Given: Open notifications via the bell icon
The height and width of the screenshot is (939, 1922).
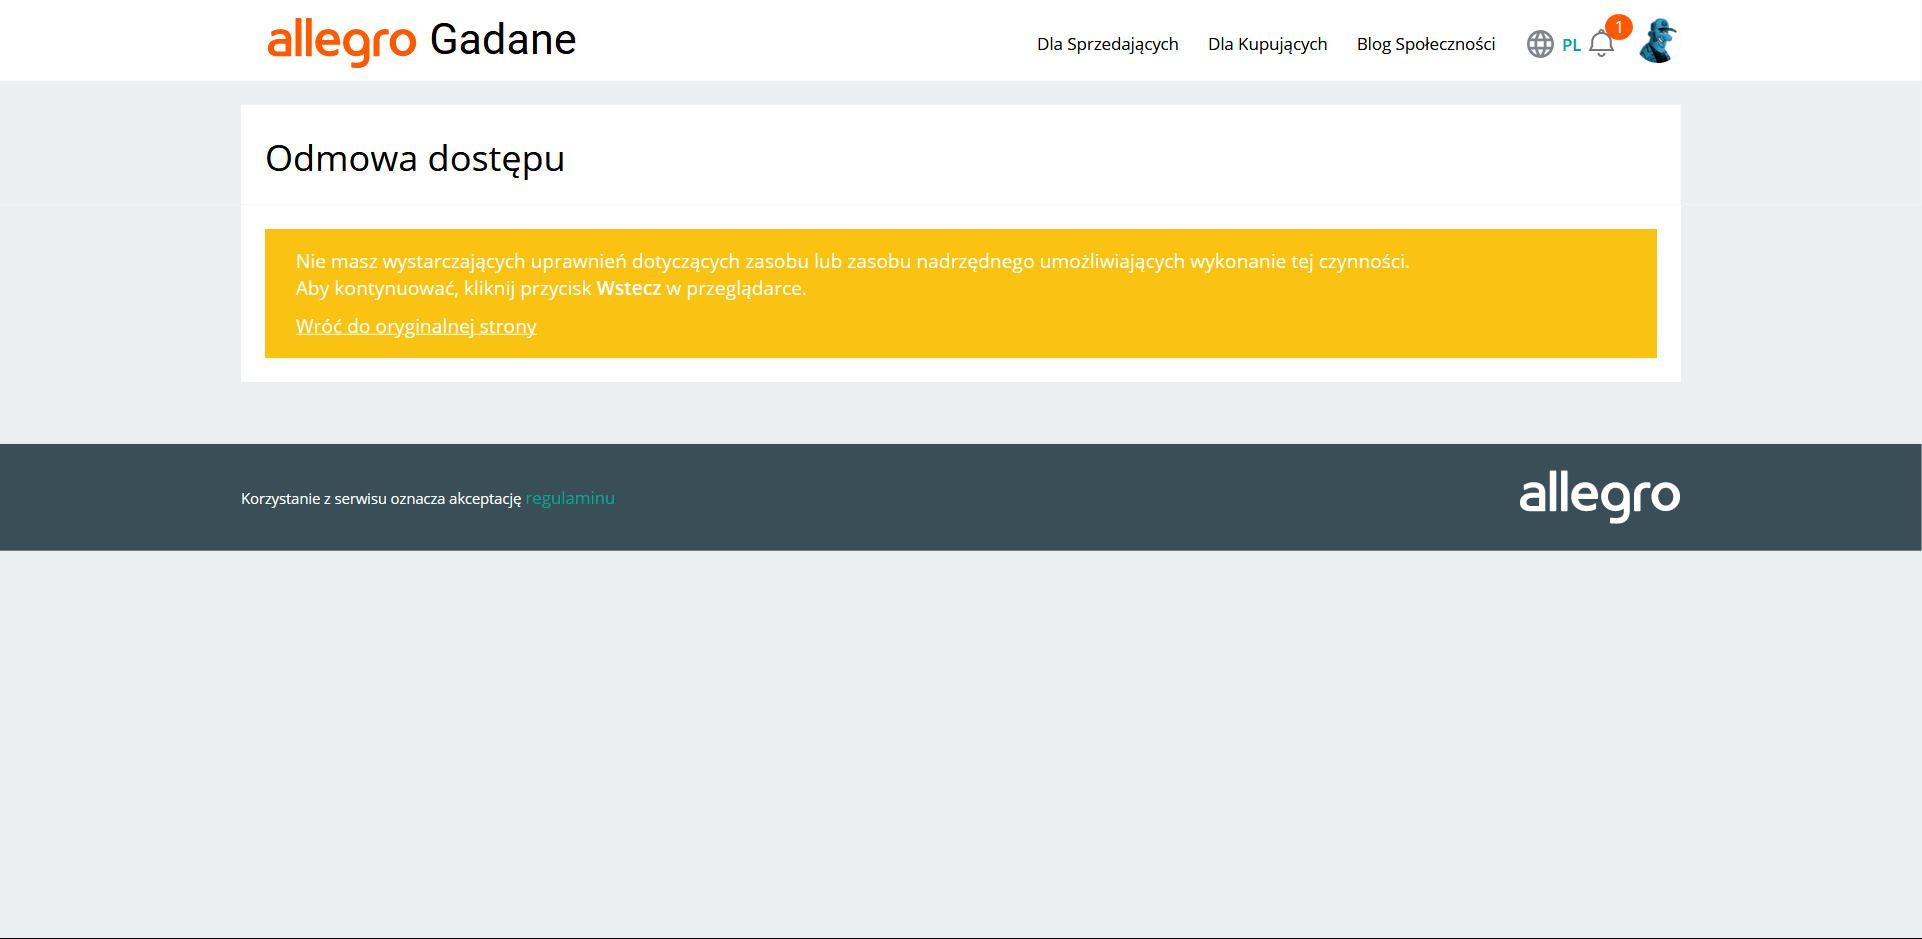Looking at the screenshot, I should point(1600,46).
